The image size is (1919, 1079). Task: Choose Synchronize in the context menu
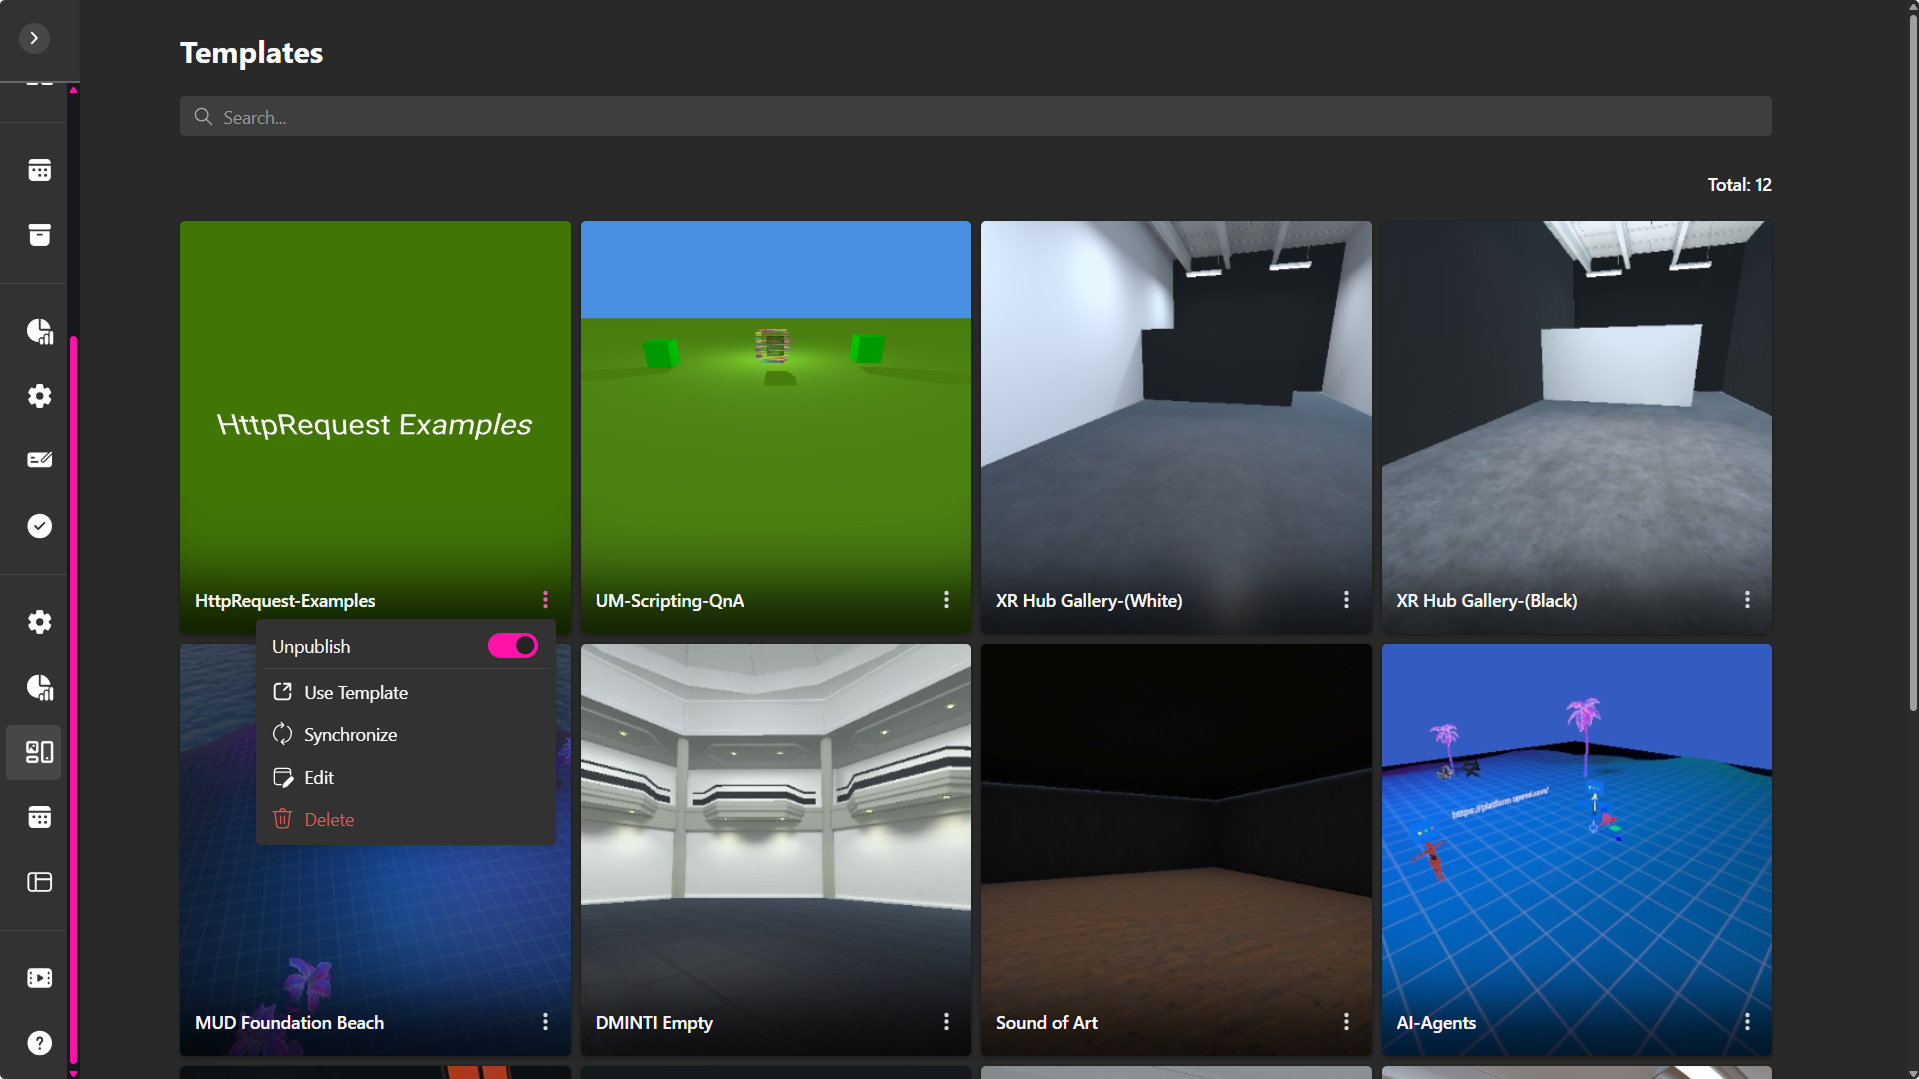(x=350, y=734)
